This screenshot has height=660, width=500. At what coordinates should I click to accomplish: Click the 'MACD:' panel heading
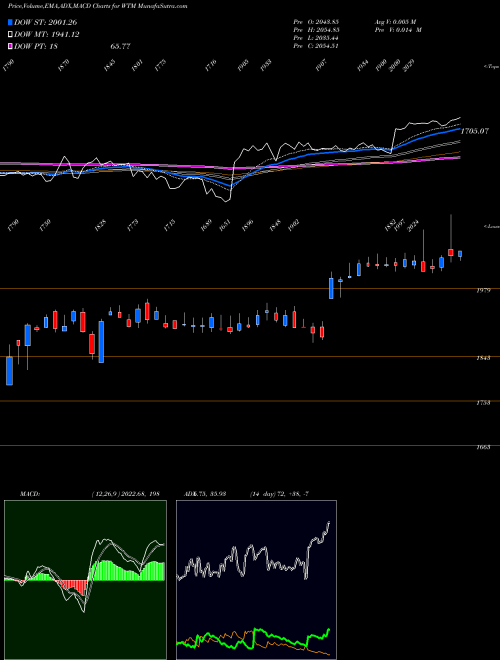coord(30,494)
